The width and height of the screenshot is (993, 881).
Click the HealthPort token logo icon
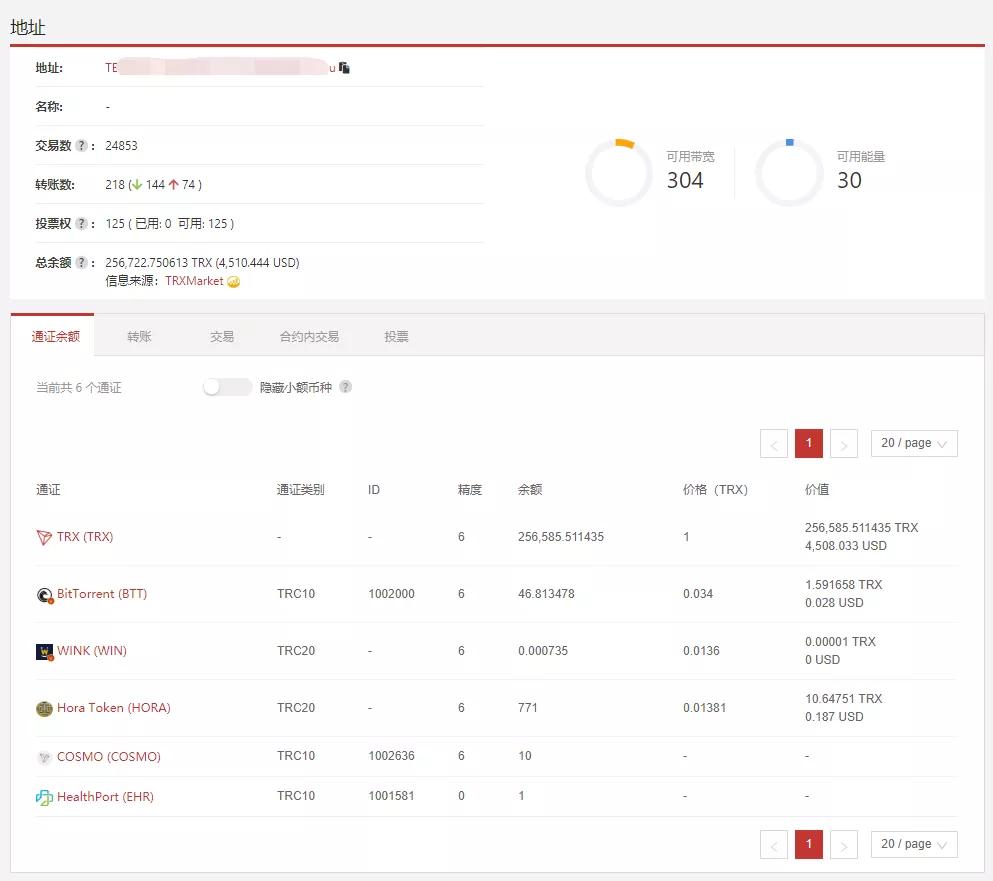point(44,797)
